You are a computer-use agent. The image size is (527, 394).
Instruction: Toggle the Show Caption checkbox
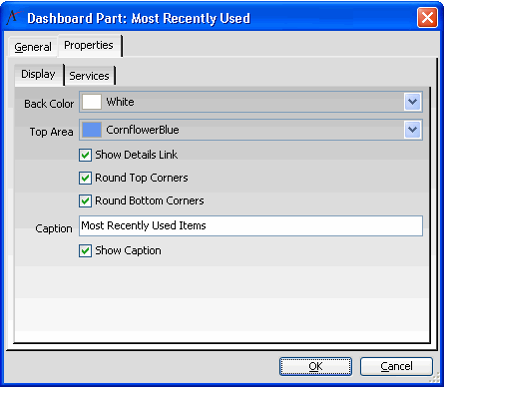pos(85,251)
